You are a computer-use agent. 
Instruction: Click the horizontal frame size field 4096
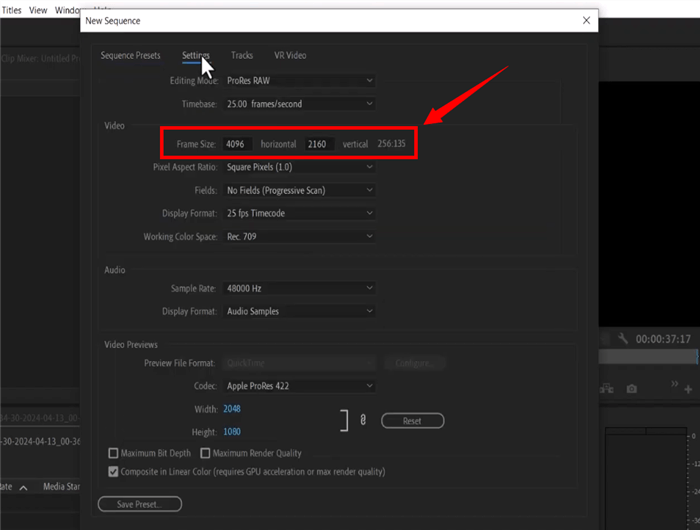(x=237, y=145)
